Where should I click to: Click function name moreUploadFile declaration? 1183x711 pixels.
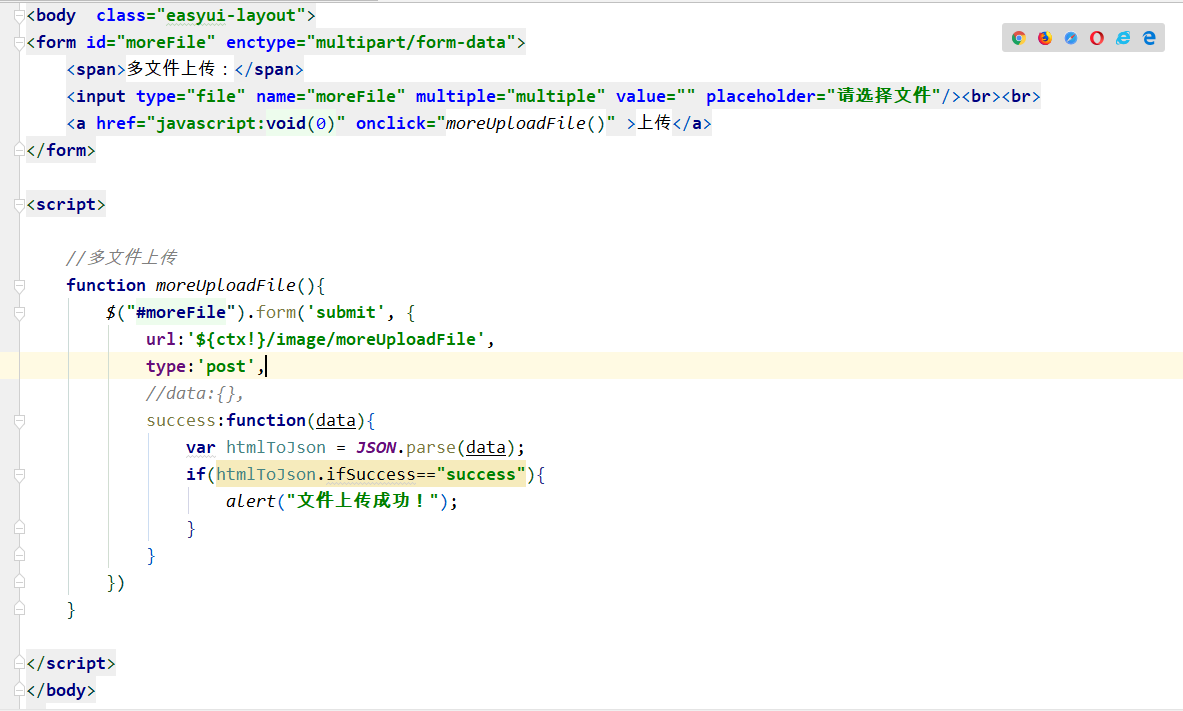pos(226,285)
